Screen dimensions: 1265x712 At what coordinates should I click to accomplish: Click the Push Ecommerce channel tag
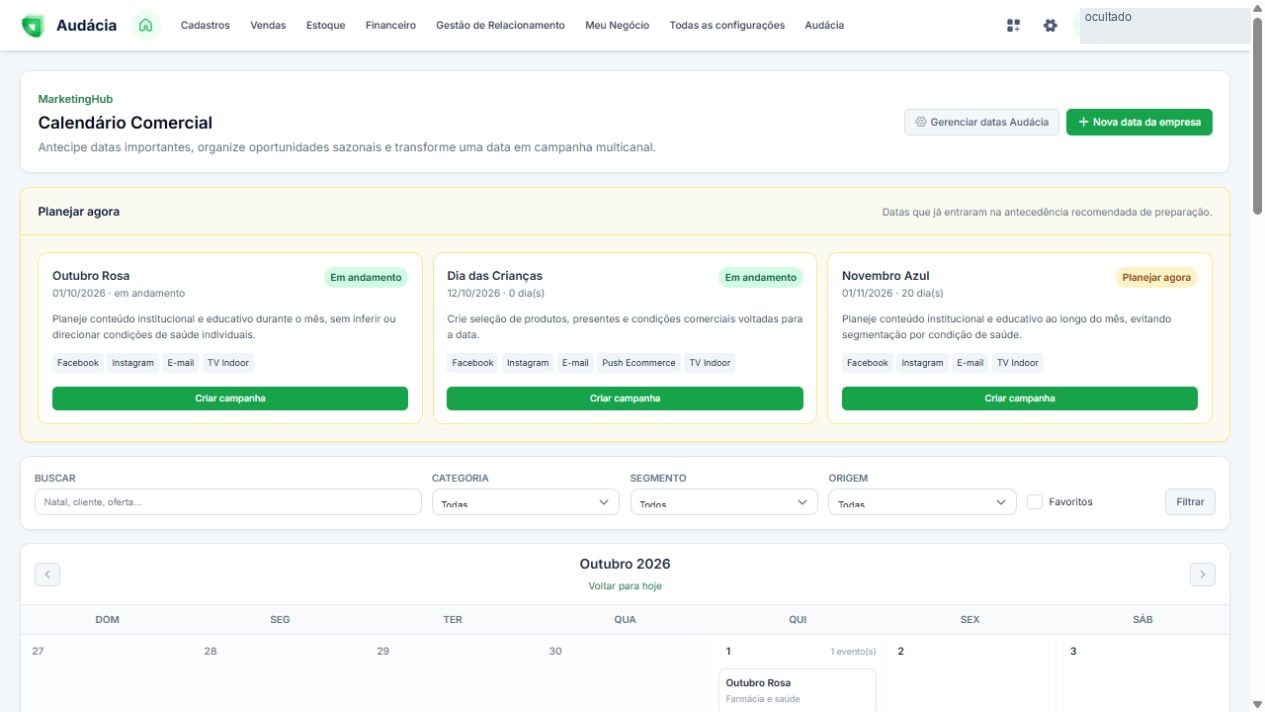click(x=639, y=363)
